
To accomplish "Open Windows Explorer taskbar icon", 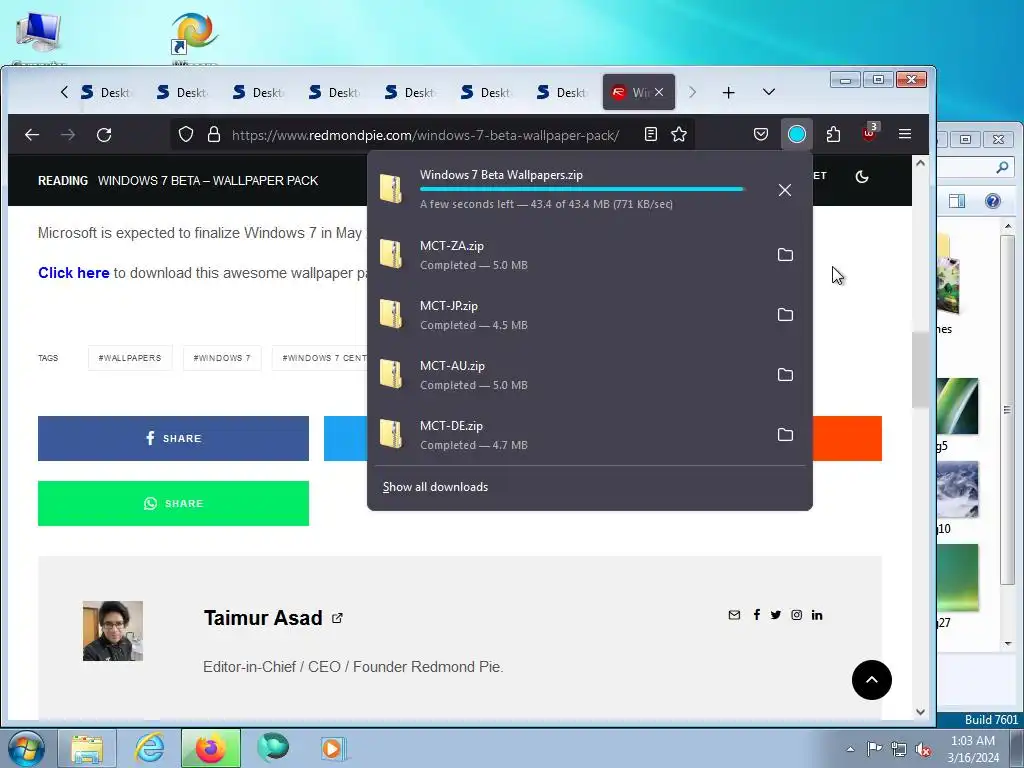I will pyautogui.click(x=88, y=748).
